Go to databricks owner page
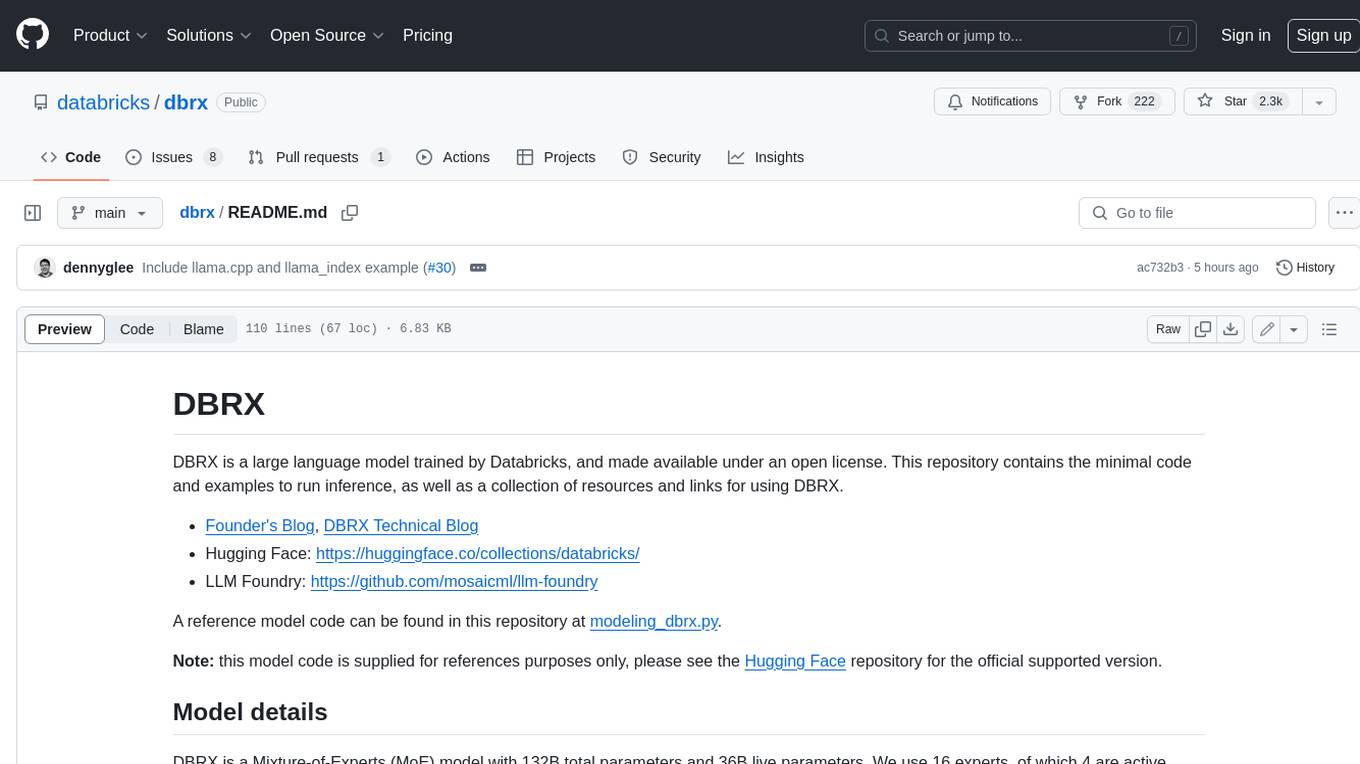 click(103, 102)
